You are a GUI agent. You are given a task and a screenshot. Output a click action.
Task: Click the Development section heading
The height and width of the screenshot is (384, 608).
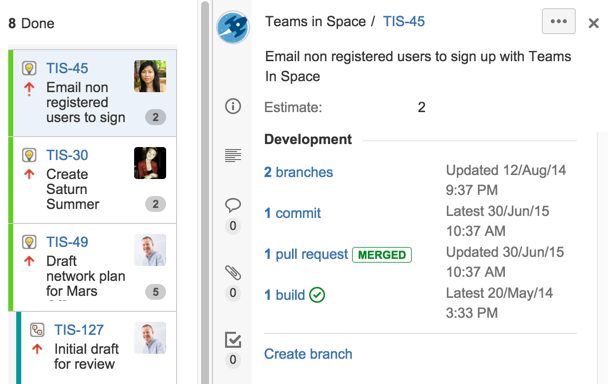[x=308, y=139]
